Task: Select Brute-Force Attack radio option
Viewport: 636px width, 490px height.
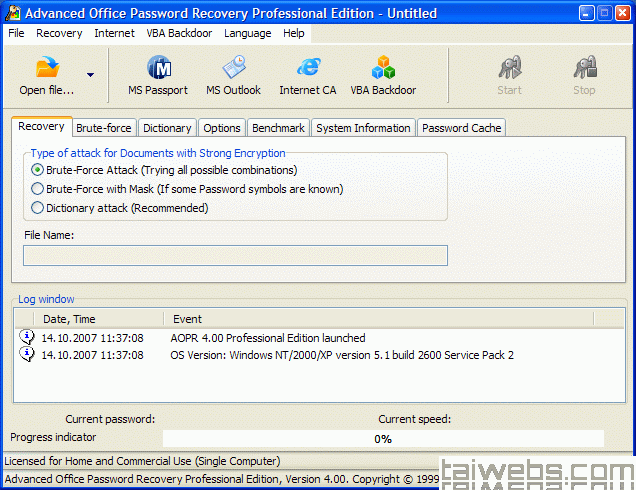Action: [x=38, y=170]
